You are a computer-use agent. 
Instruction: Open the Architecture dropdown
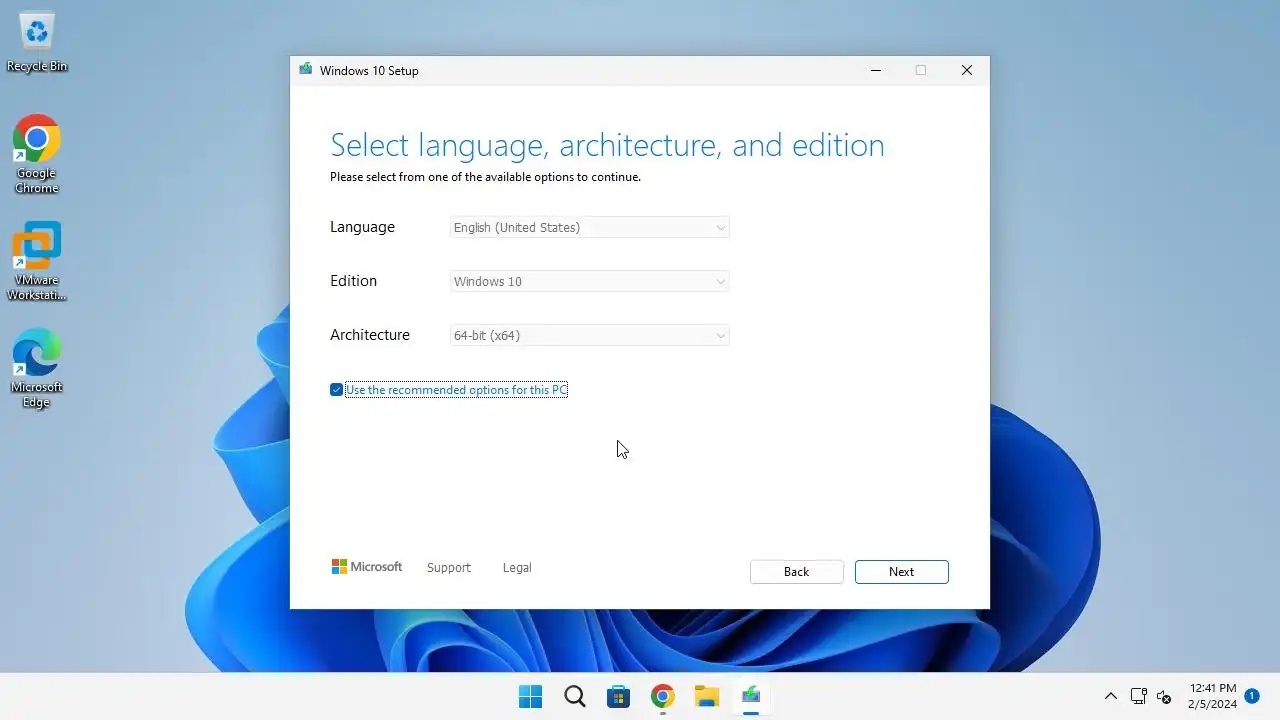coord(590,336)
